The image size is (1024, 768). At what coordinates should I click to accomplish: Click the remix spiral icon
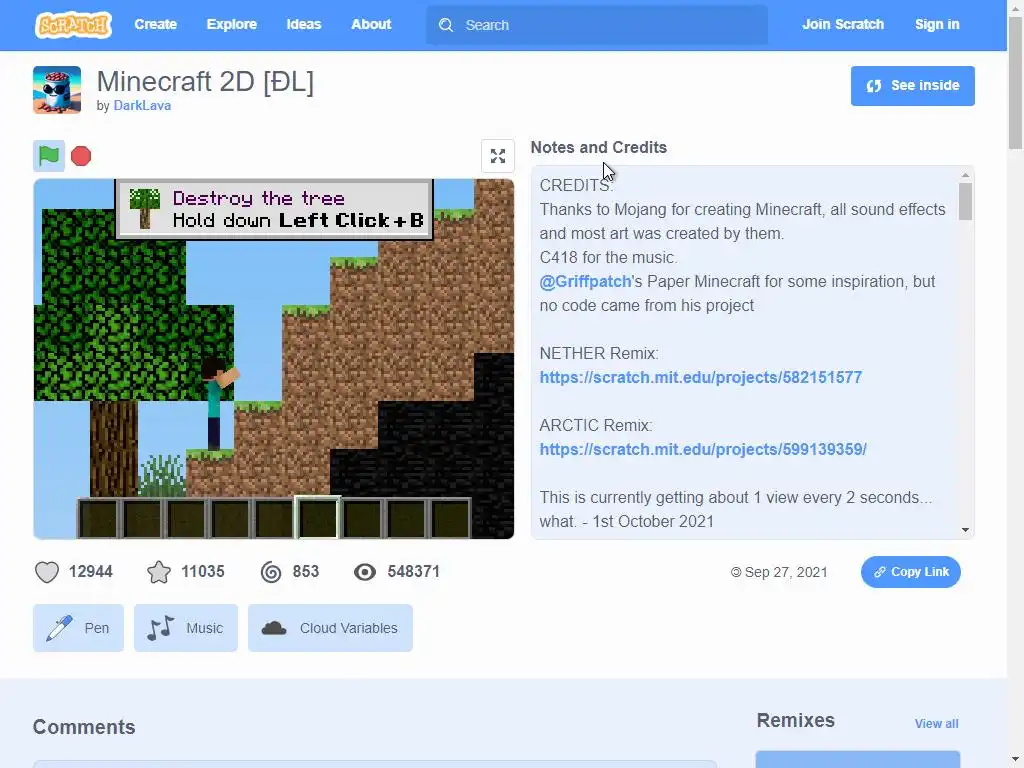[271, 572]
